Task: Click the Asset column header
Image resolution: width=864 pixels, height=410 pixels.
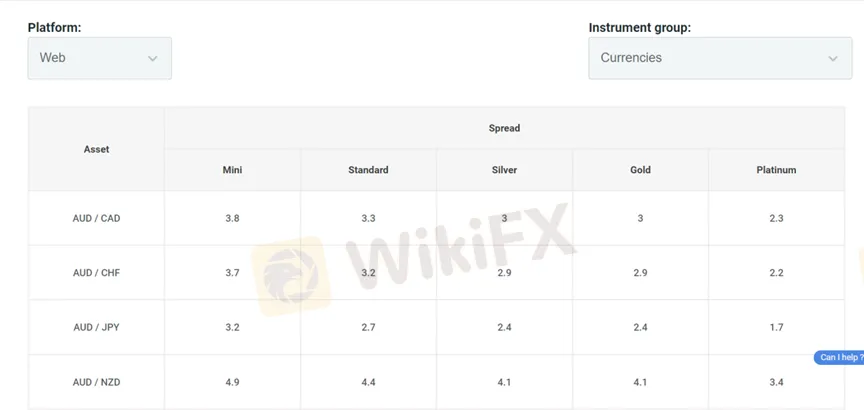Action: coord(96,149)
